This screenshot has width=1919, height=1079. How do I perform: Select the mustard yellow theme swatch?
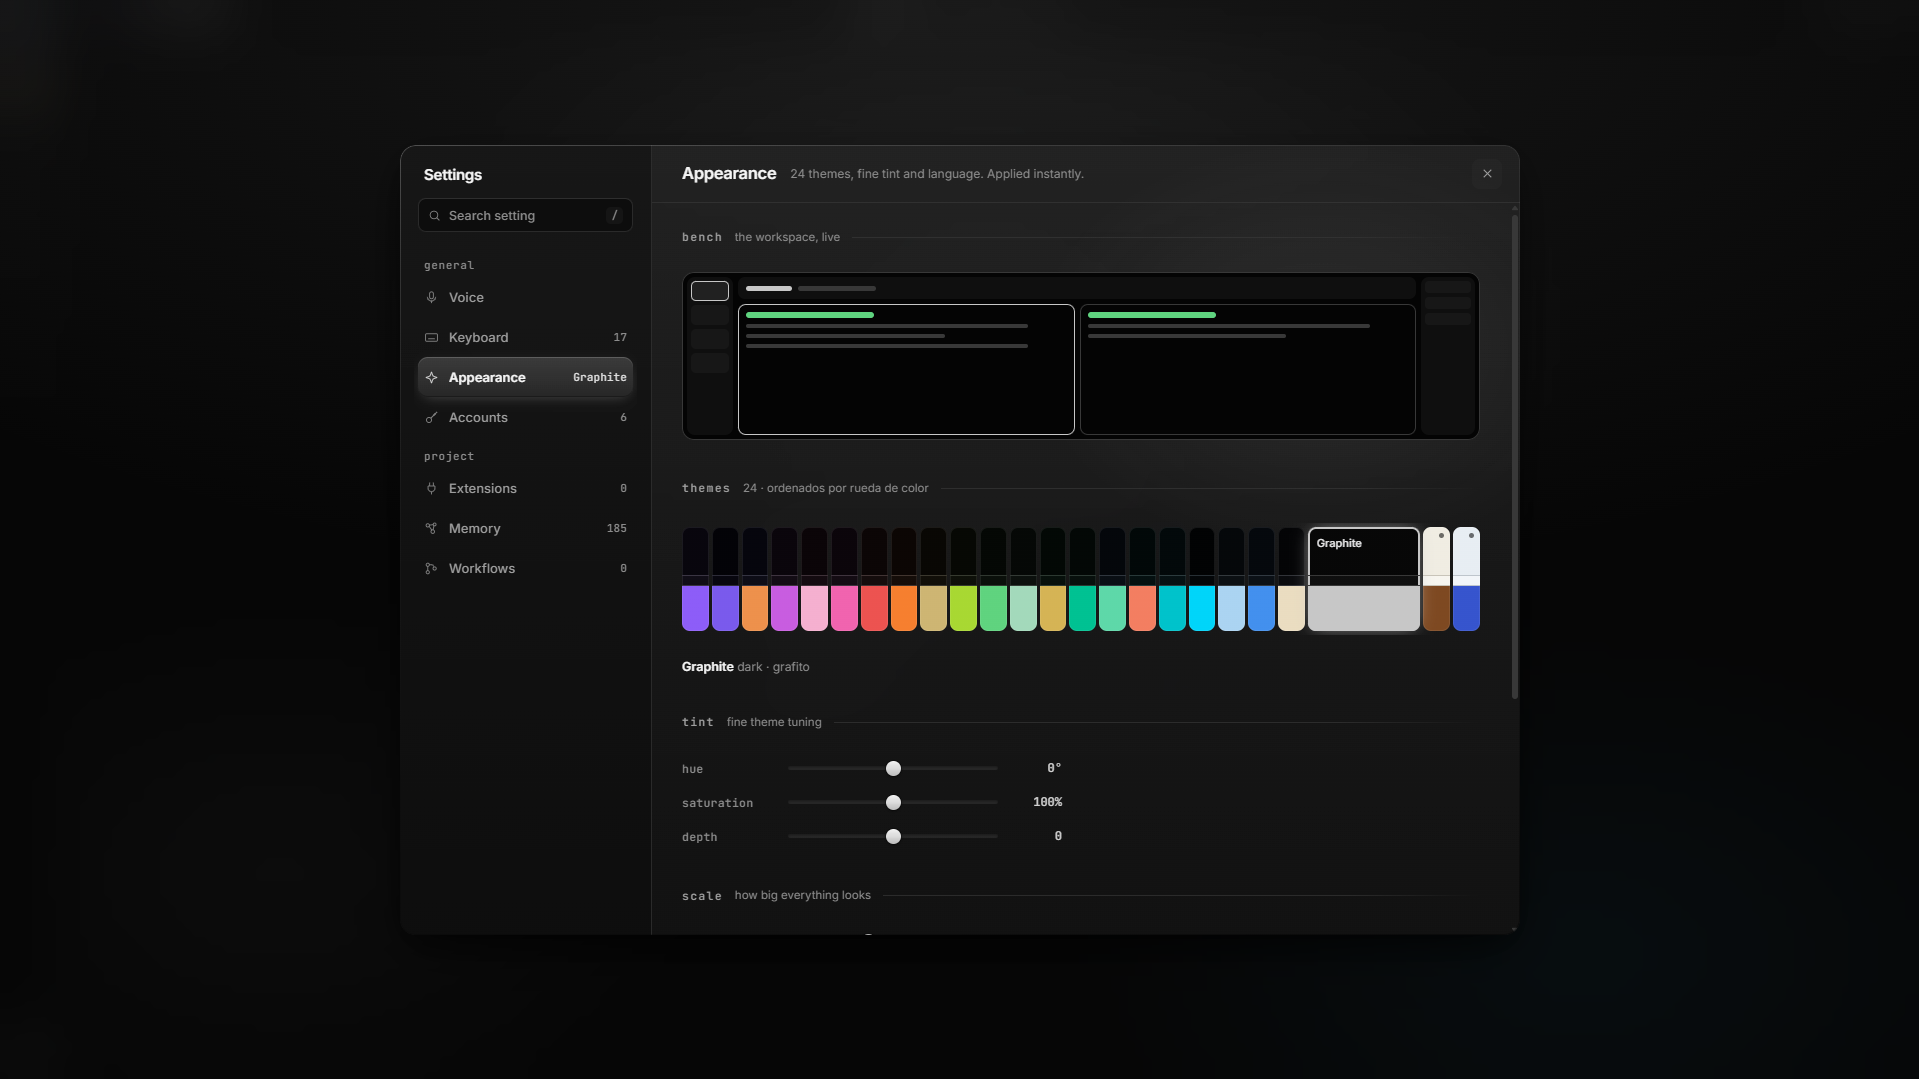(x=1053, y=579)
